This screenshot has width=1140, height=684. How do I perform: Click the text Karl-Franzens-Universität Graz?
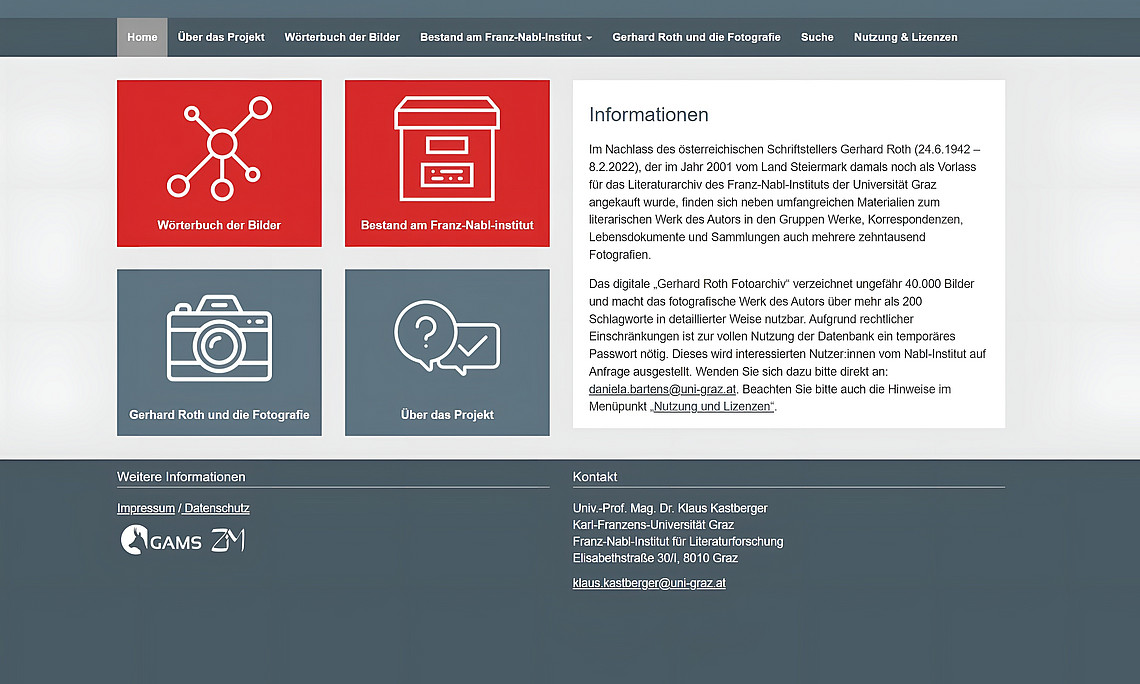(x=654, y=525)
